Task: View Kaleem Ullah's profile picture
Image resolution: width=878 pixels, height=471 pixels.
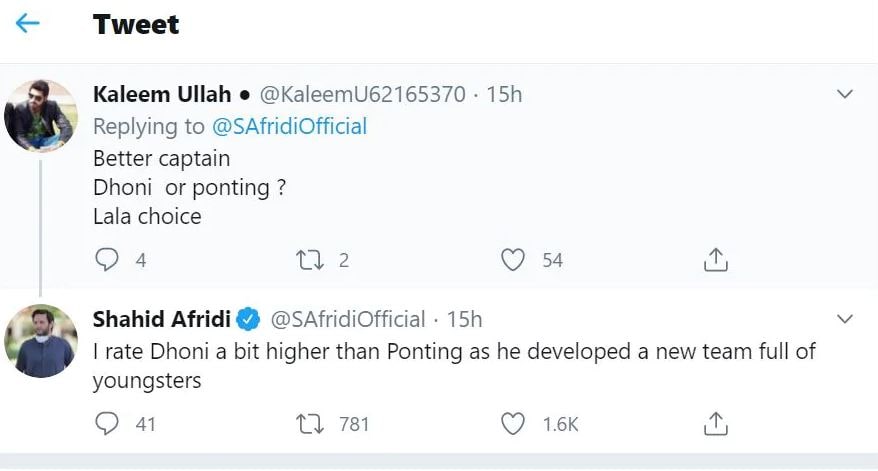Action: (x=40, y=115)
